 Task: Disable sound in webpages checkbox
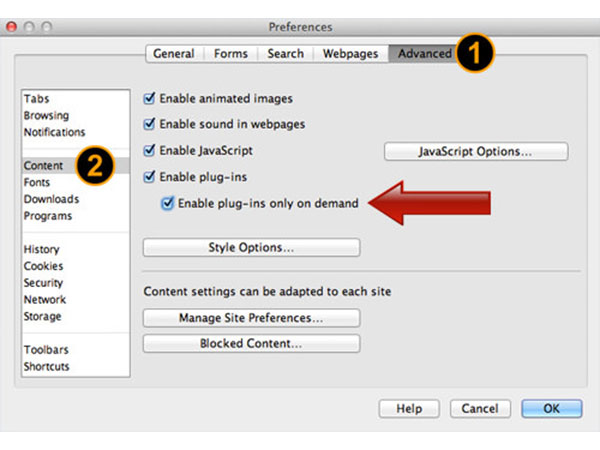click(150, 124)
